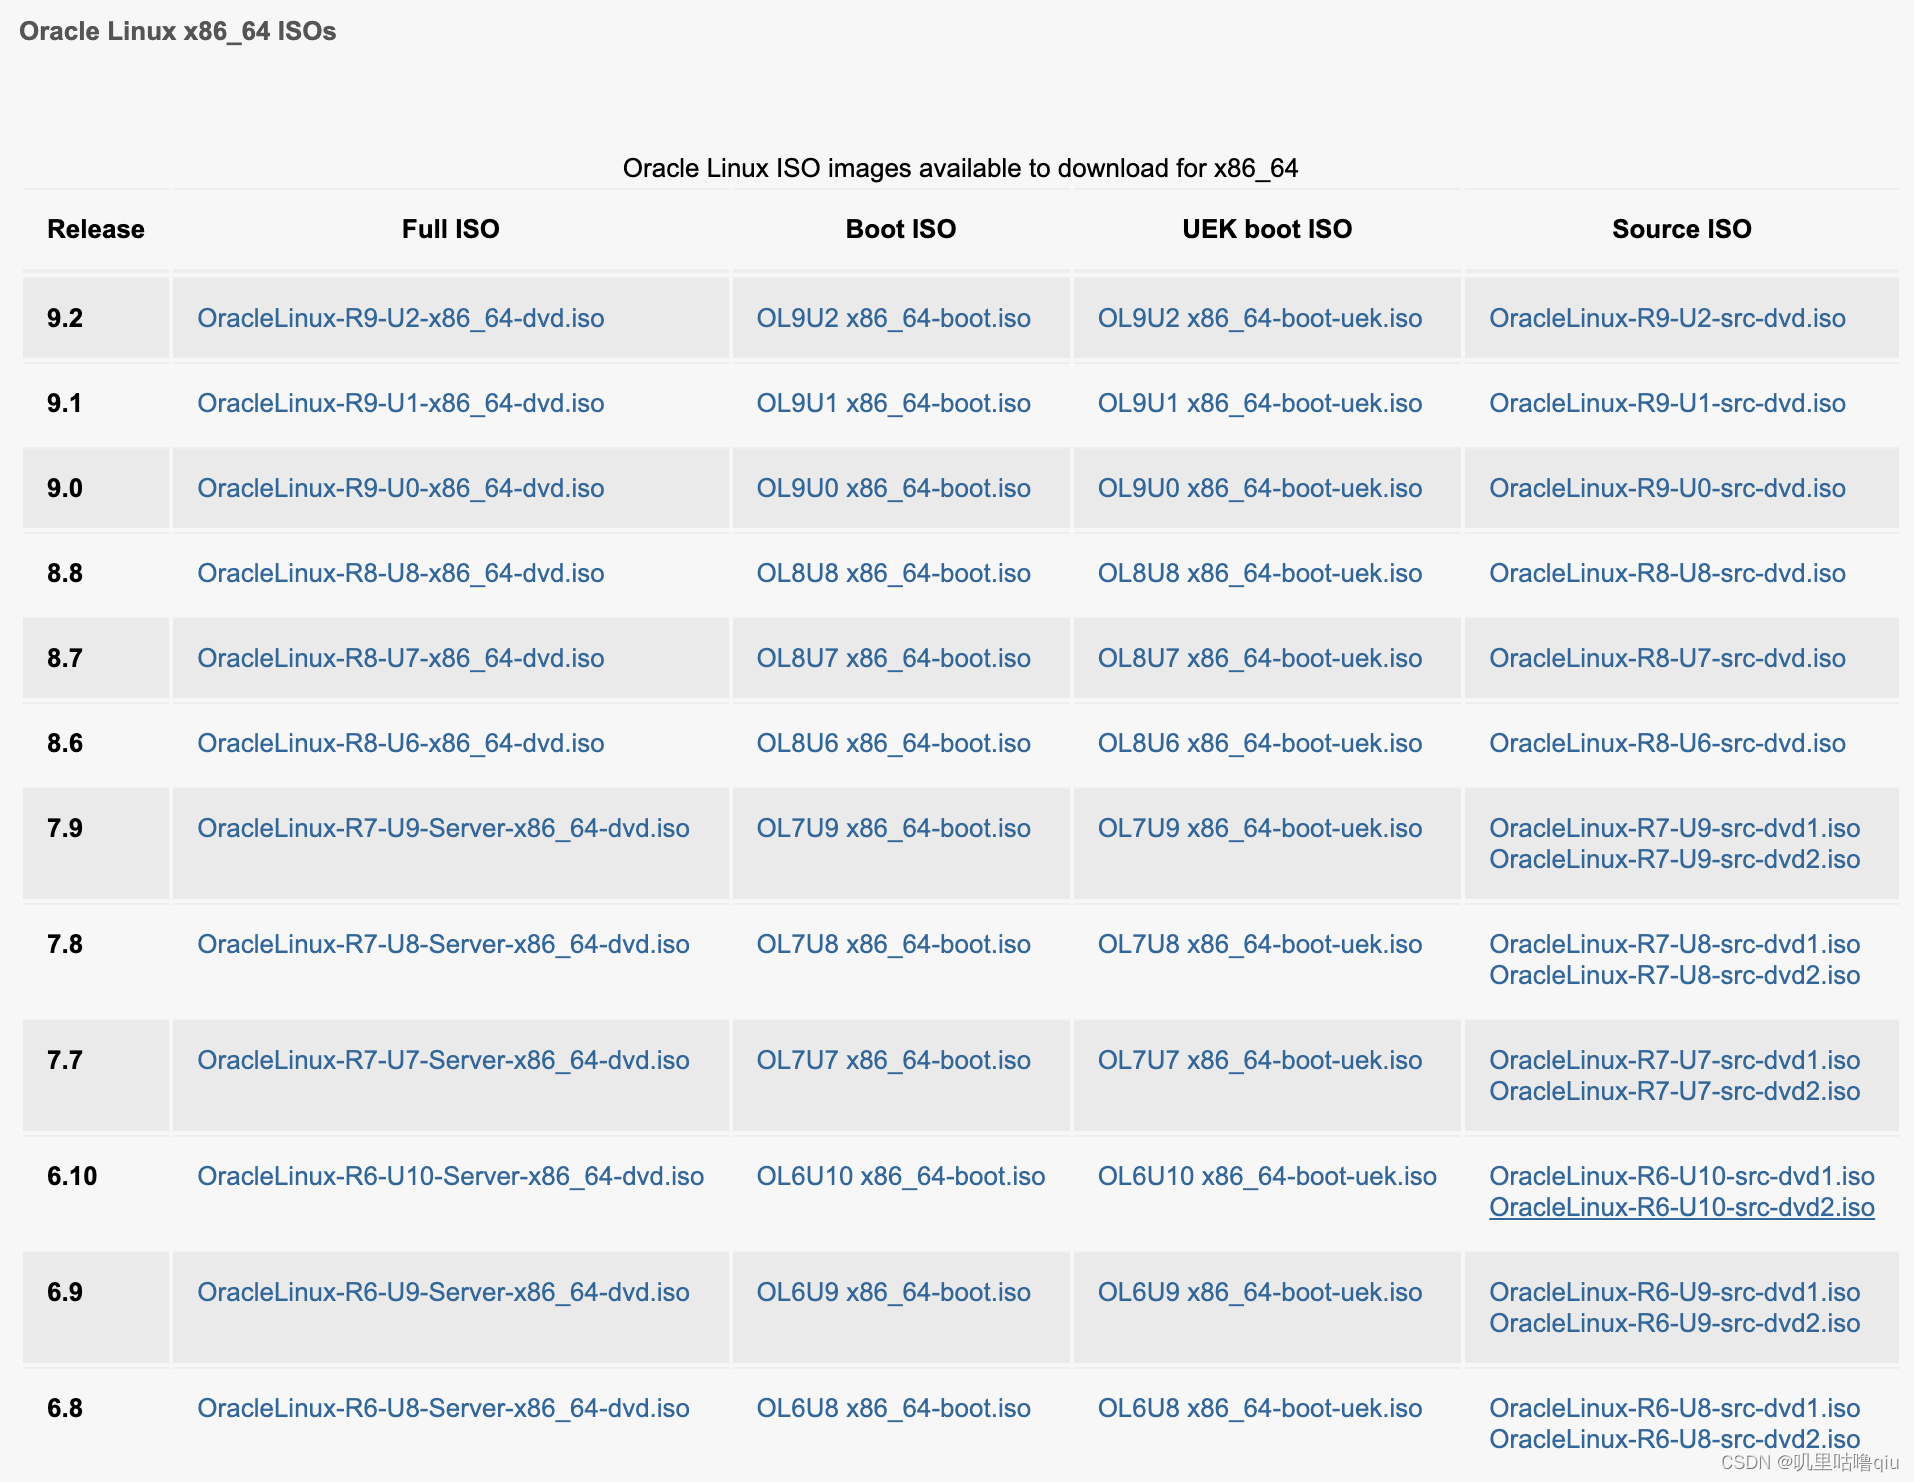
Task: Download OracleLinux-R6-U10-Server full ISO
Action: [452, 1176]
